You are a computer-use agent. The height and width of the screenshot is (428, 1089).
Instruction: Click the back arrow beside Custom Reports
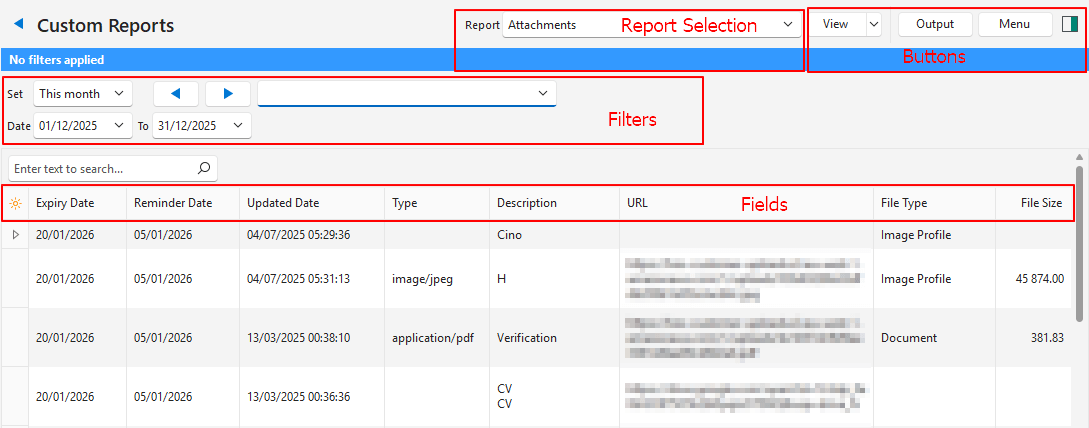click(x=18, y=25)
